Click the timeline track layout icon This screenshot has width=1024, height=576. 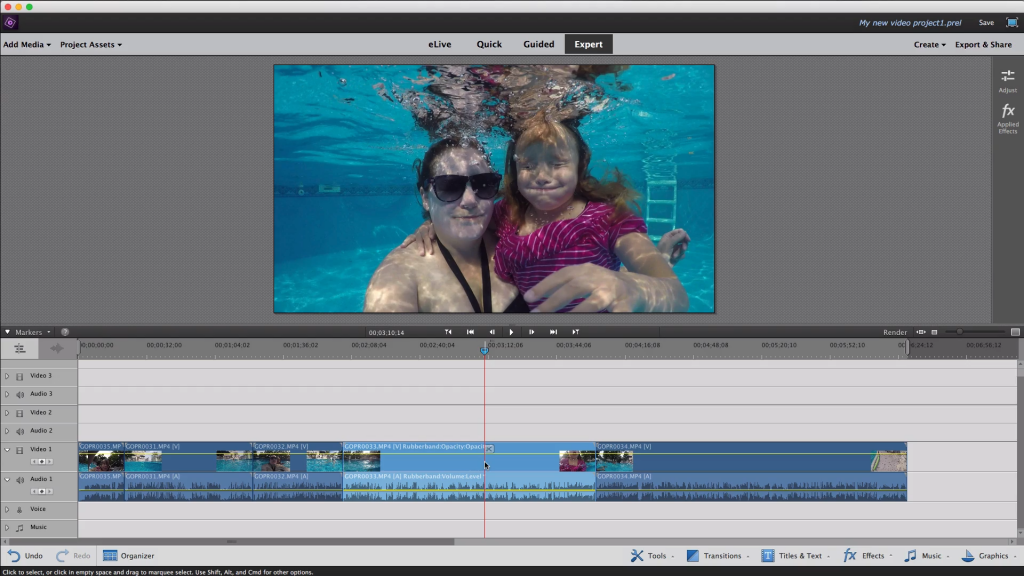click(x=20, y=349)
